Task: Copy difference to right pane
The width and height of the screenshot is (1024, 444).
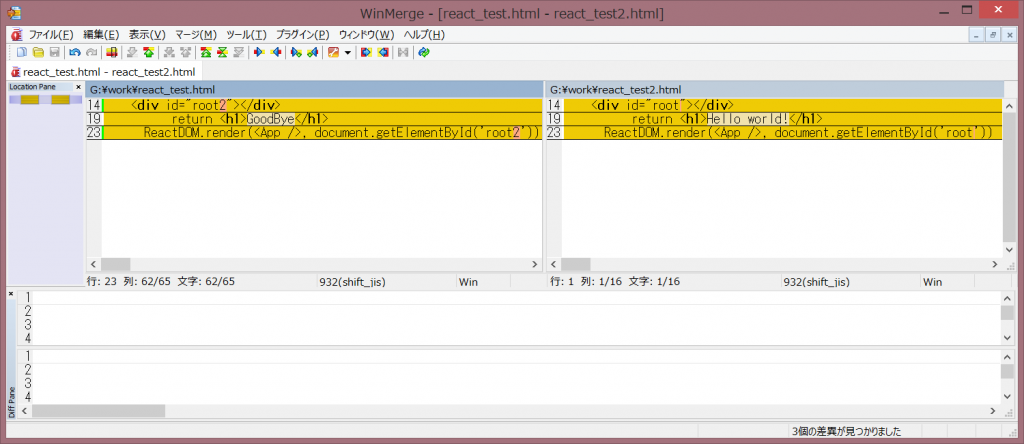Action: point(259,52)
